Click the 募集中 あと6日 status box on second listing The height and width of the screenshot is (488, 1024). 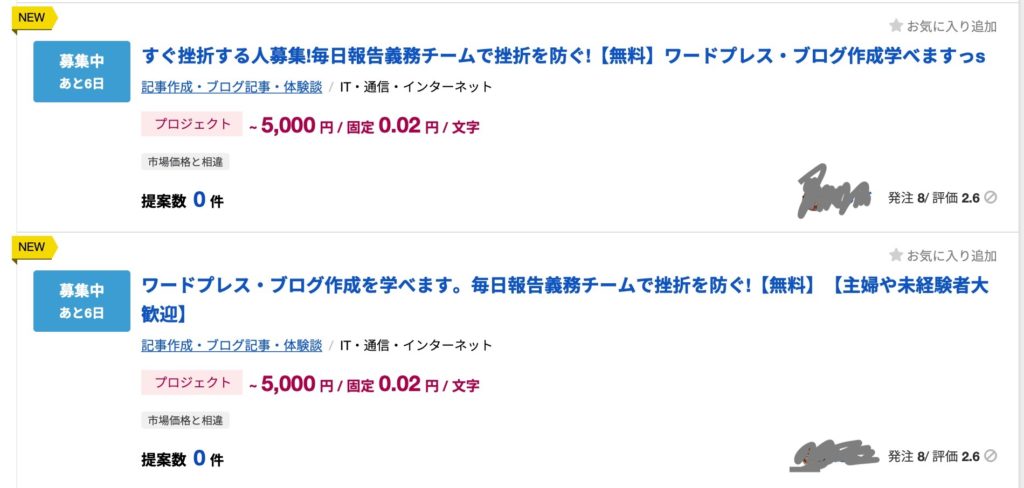(x=82, y=301)
